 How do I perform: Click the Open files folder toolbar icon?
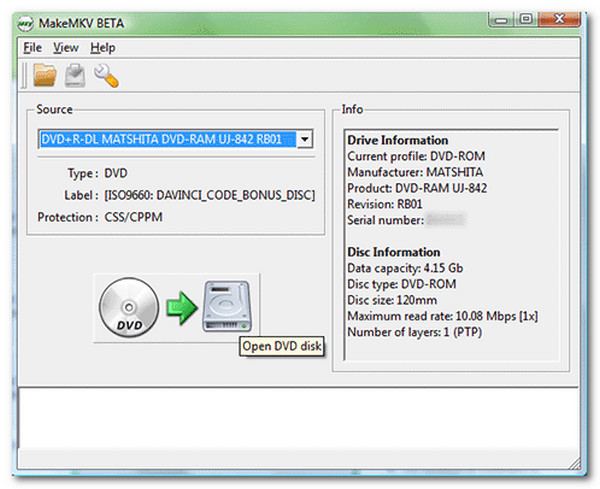tap(45, 75)
